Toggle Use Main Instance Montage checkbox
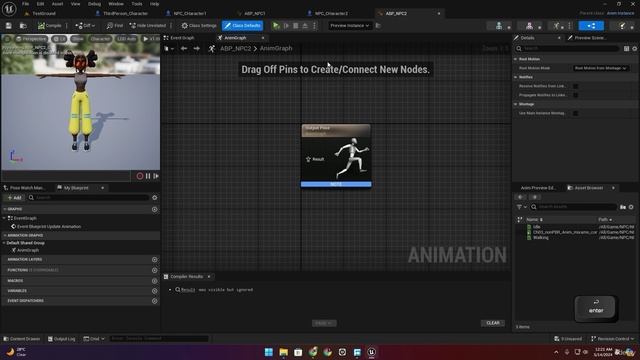The width and height of the screenshot is (640, 360). [576, 113]
